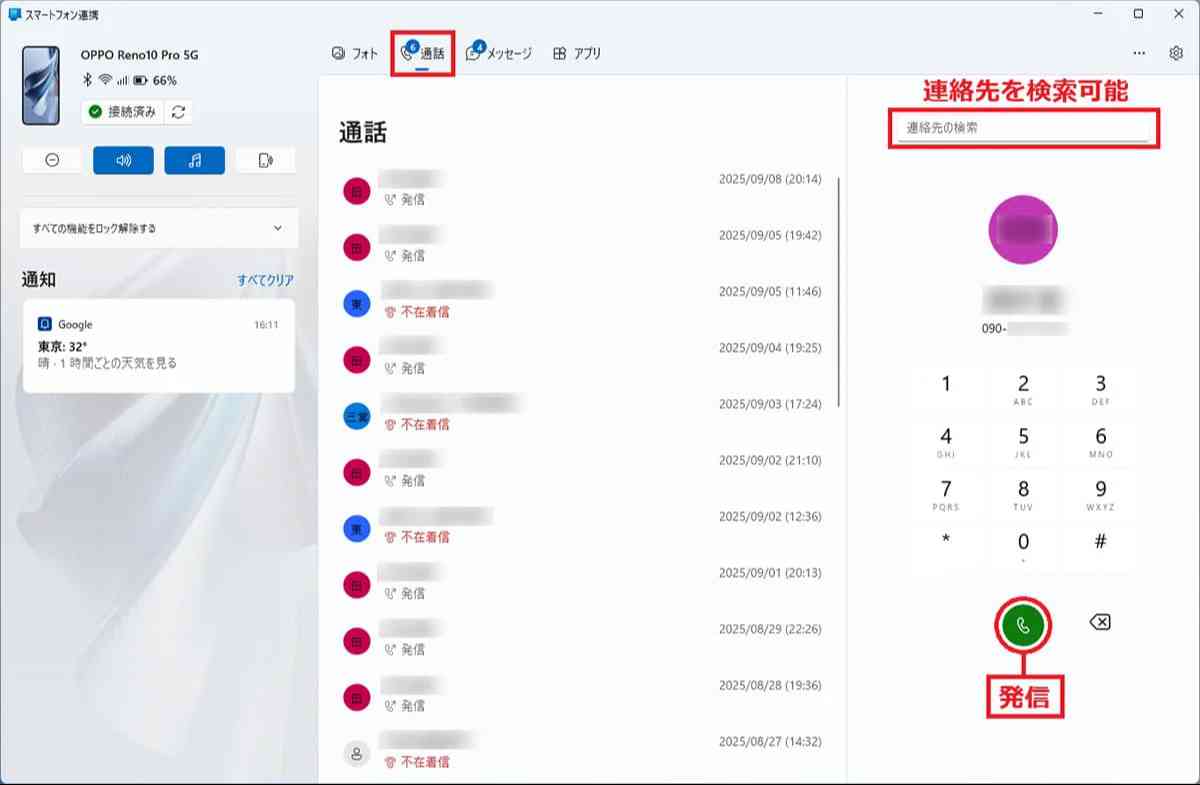The image size is (1200, 785).
Task: Open the settings gear
Action: (1175, 54)
